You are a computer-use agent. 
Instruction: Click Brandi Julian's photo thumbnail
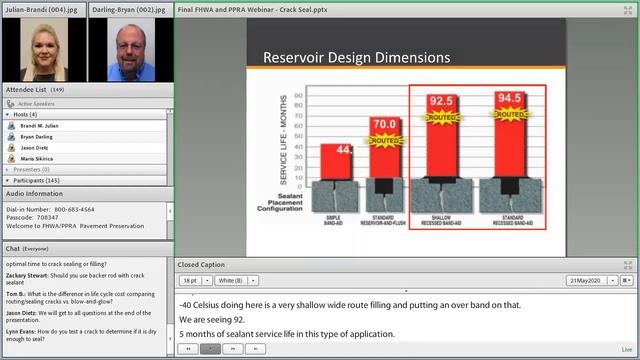point(44,50)
